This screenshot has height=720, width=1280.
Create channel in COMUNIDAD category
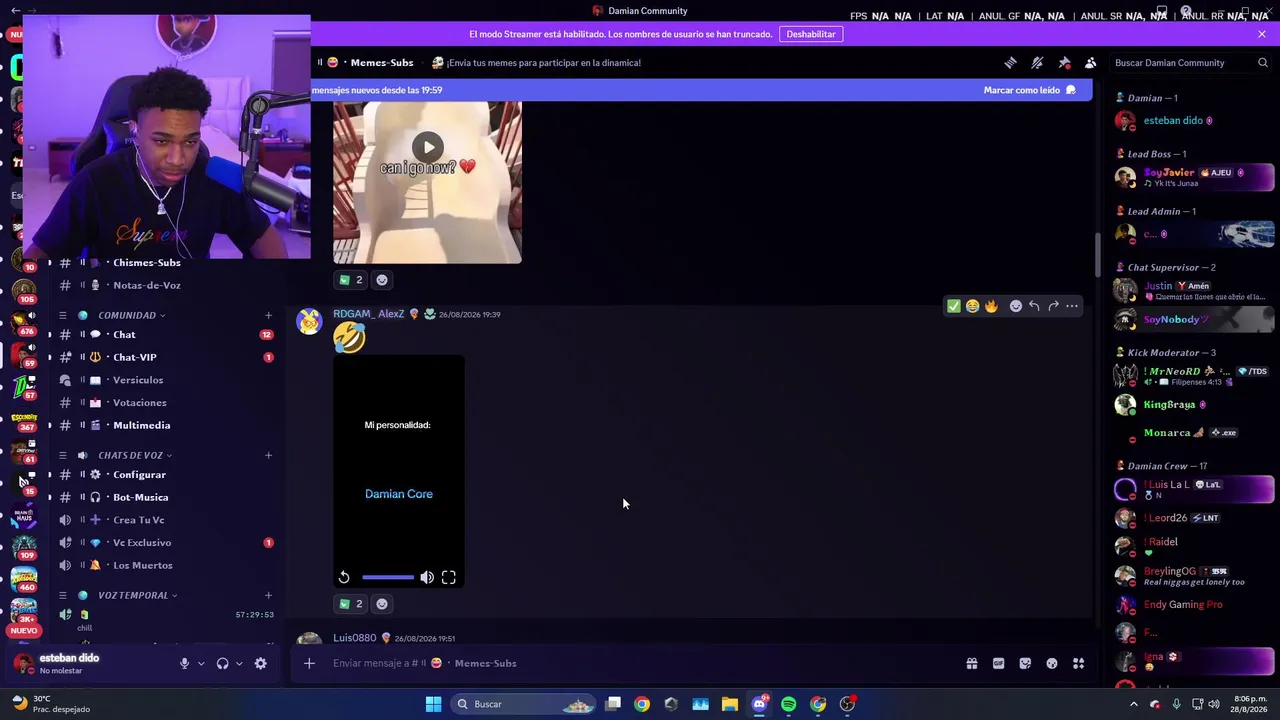click(268, 315)
